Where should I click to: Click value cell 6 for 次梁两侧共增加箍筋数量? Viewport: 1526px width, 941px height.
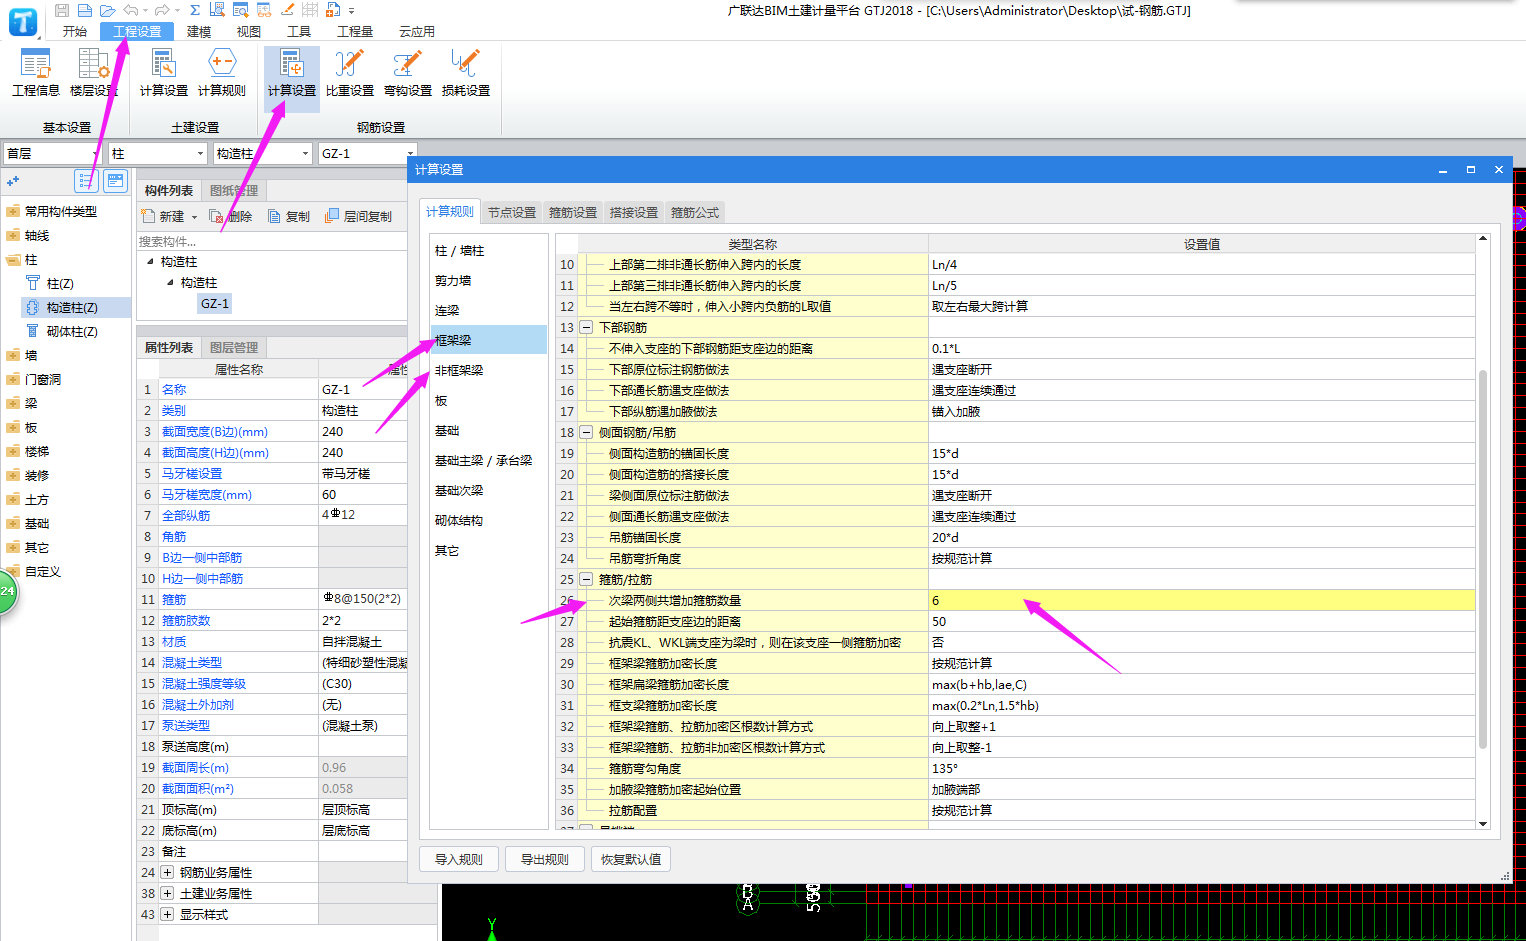1202,601
